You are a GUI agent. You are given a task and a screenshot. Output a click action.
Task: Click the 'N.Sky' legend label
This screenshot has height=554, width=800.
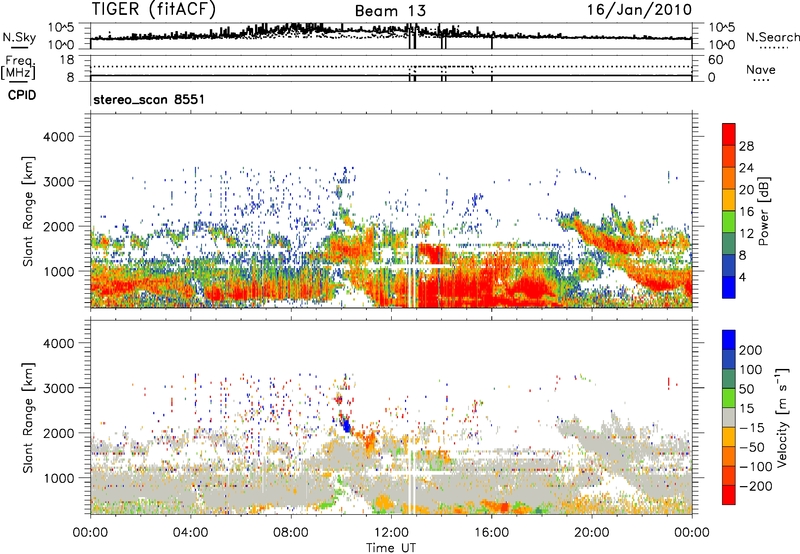[19, 37]
